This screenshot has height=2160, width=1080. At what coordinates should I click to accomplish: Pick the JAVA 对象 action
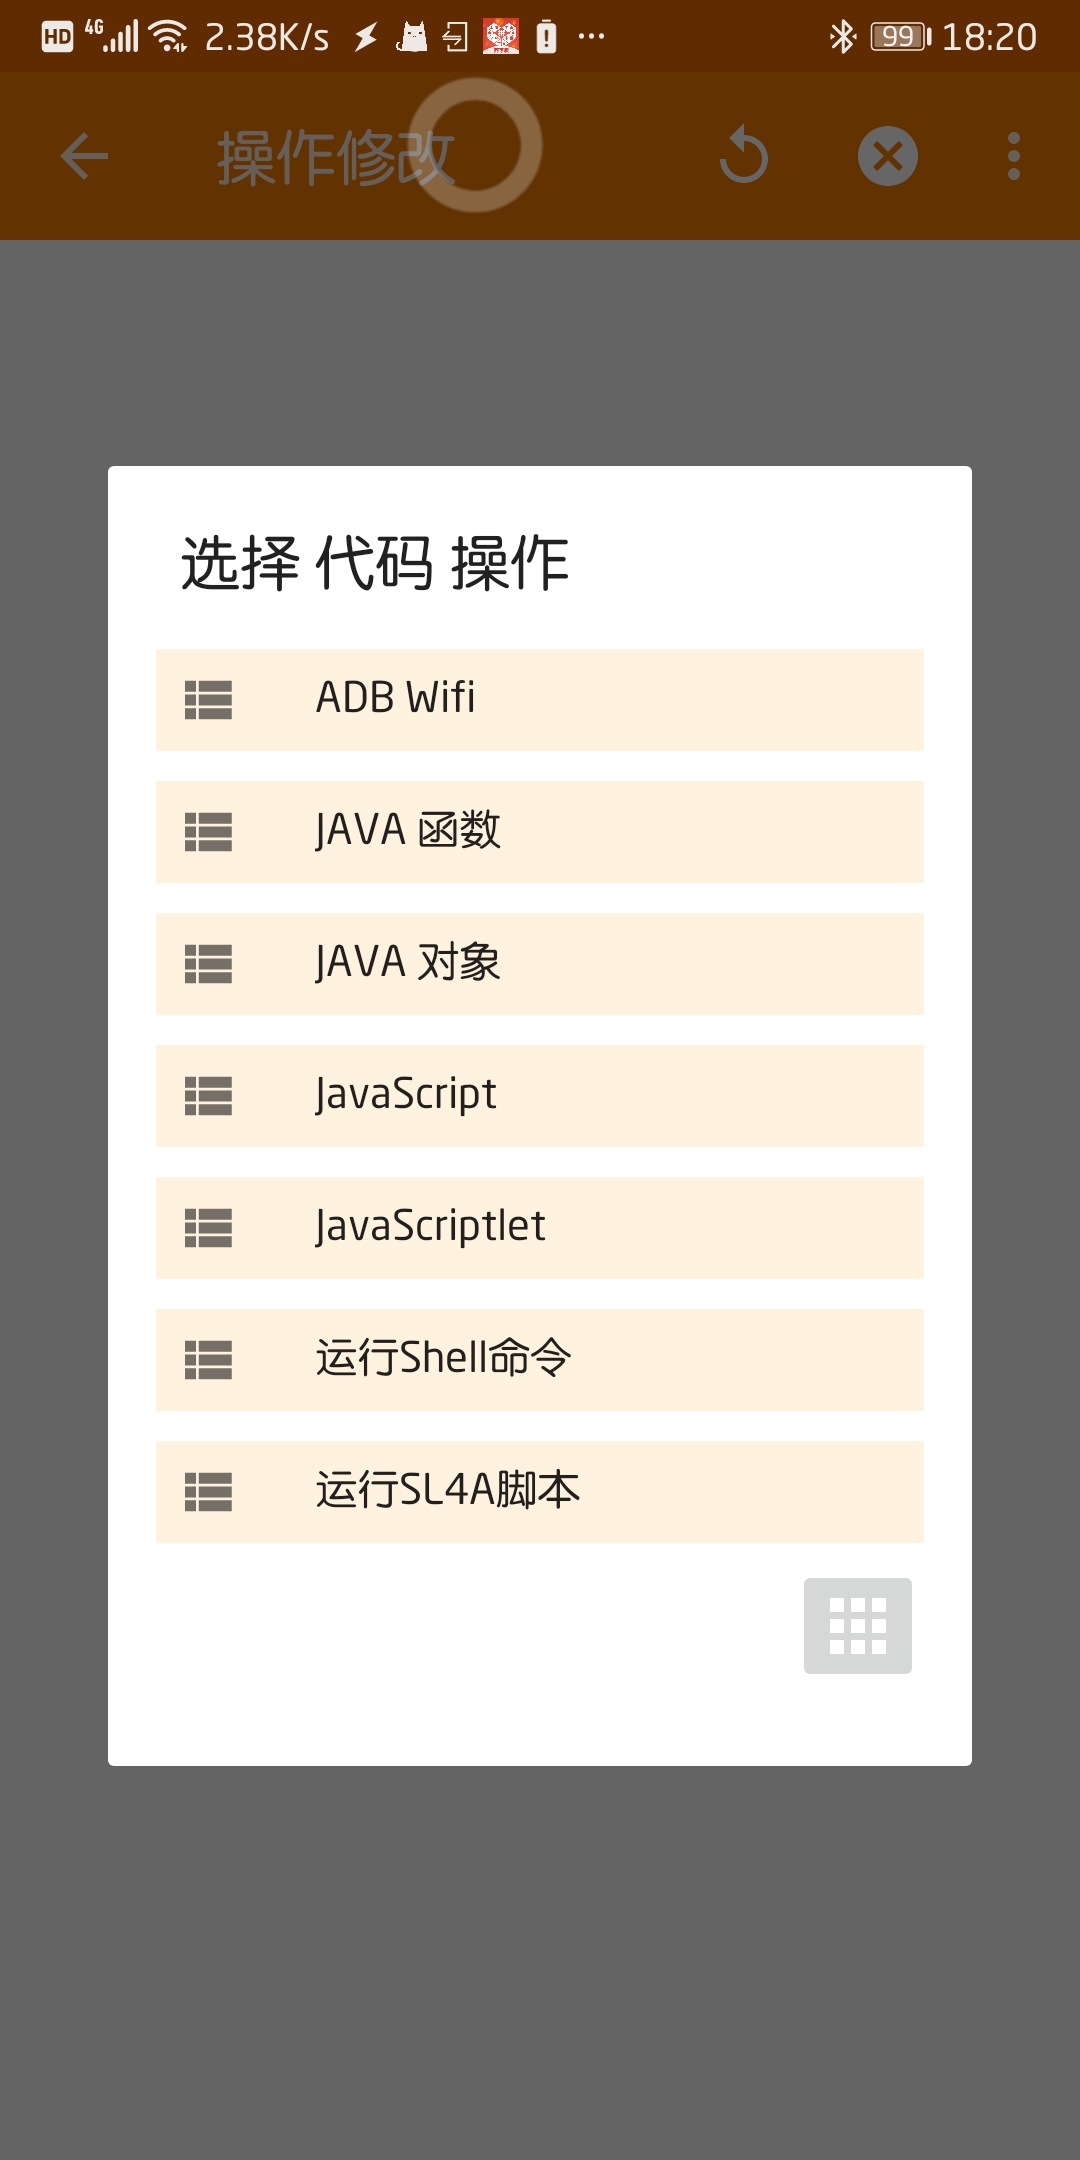coord(540,964)
